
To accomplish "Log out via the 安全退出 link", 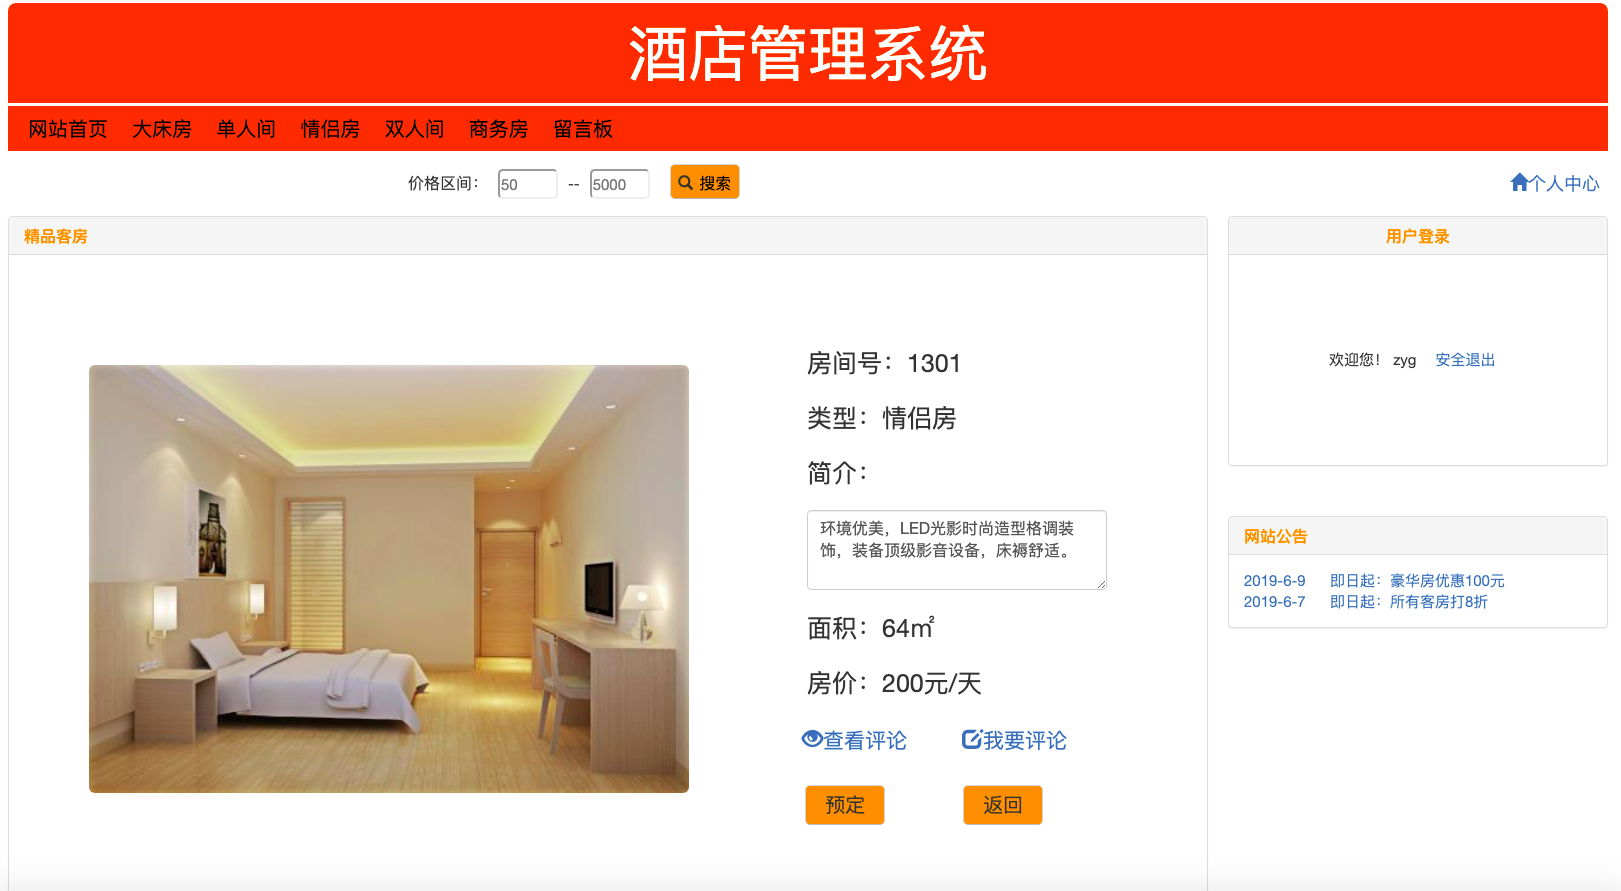I will (1465, 360).
